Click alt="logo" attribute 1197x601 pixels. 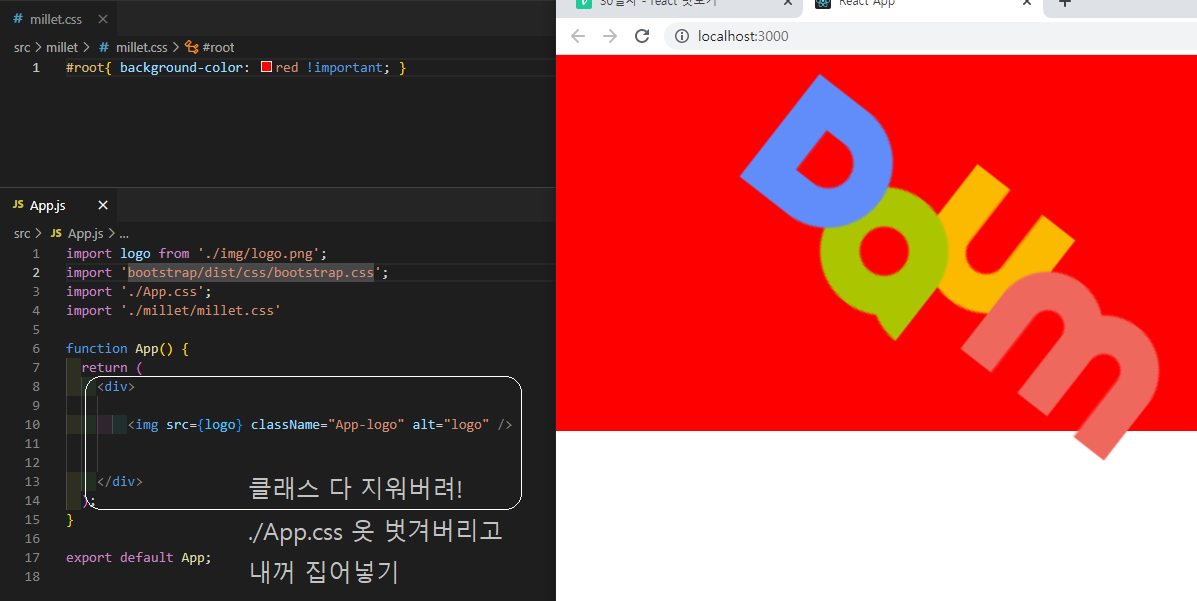(451, 425)
